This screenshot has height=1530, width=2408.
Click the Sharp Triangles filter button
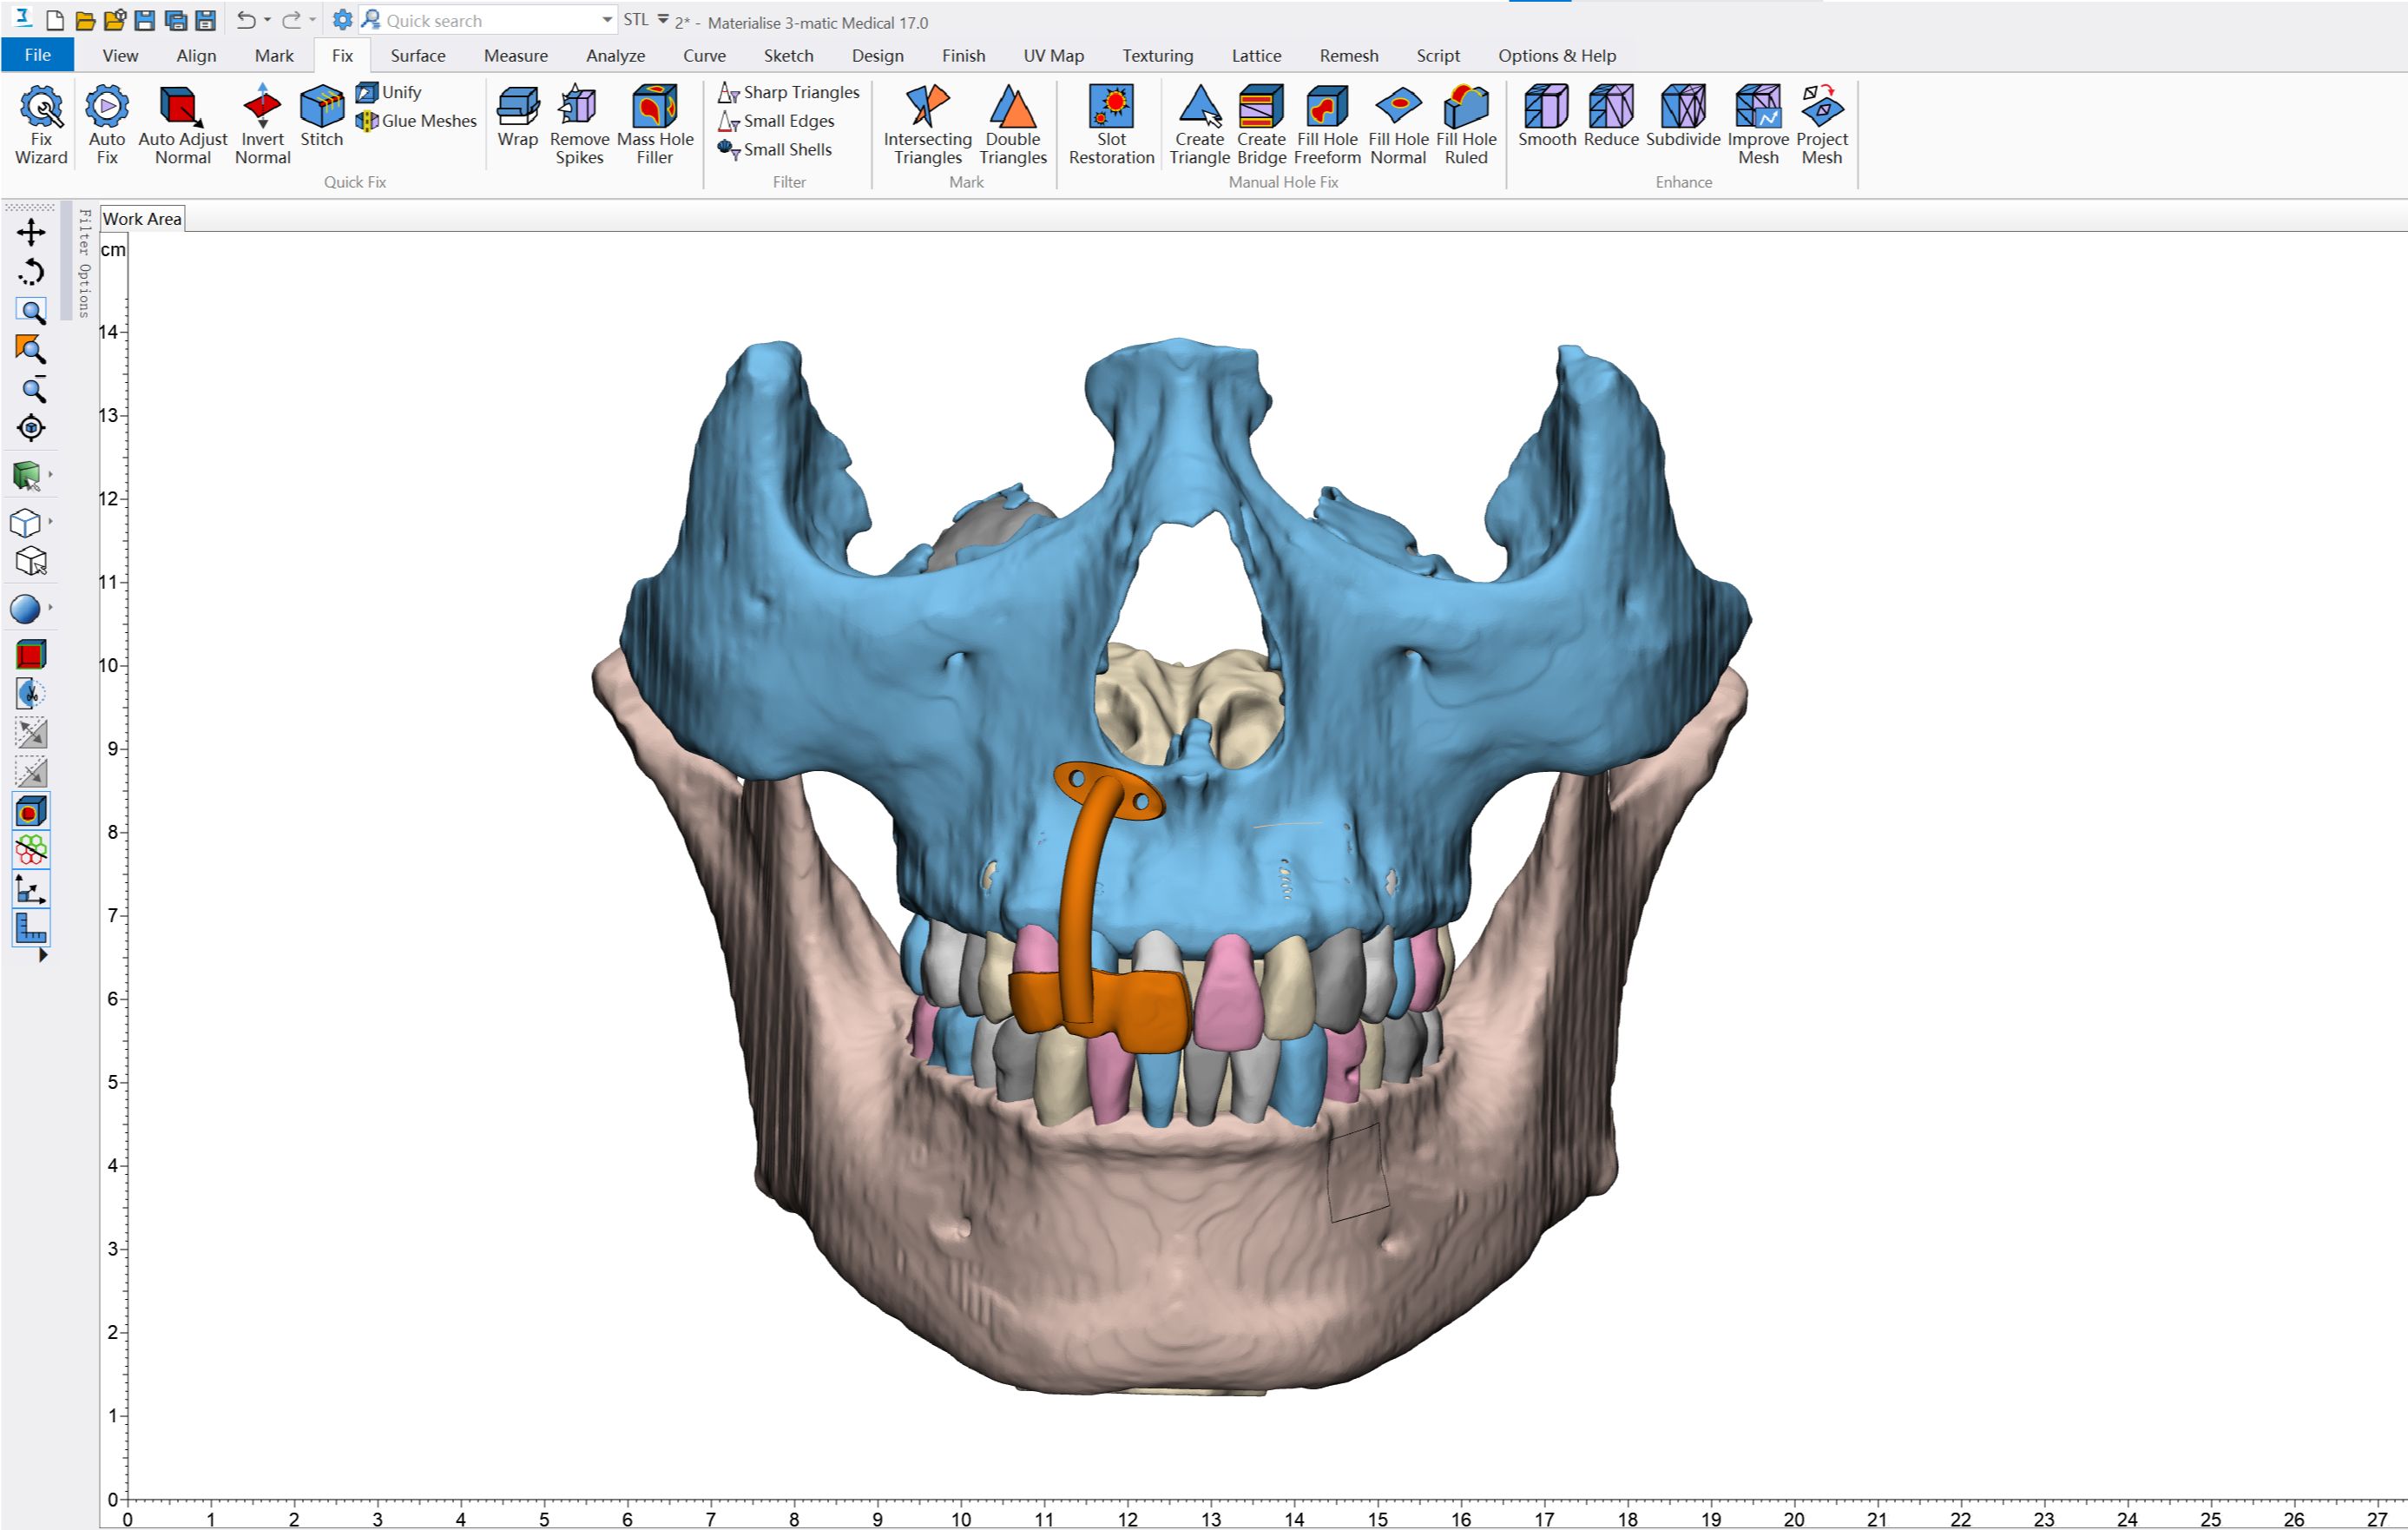[788, 92]
